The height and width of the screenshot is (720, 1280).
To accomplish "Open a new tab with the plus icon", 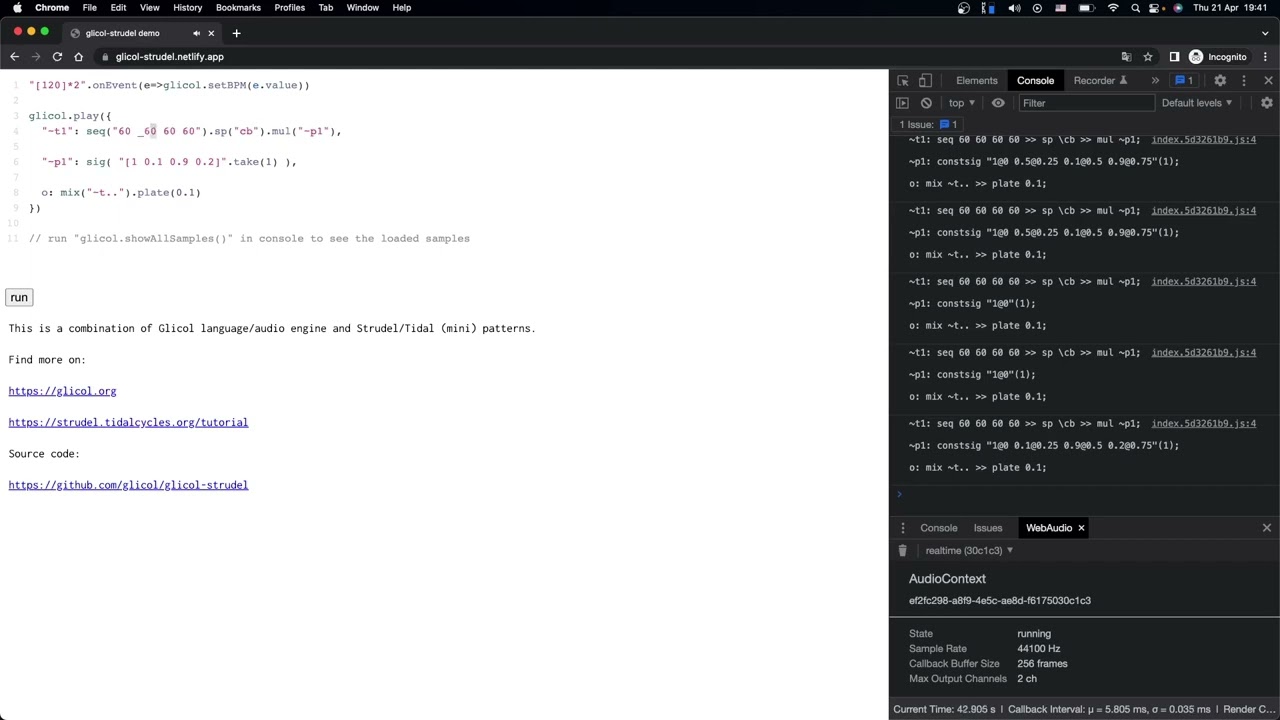I will pos(236,33).
